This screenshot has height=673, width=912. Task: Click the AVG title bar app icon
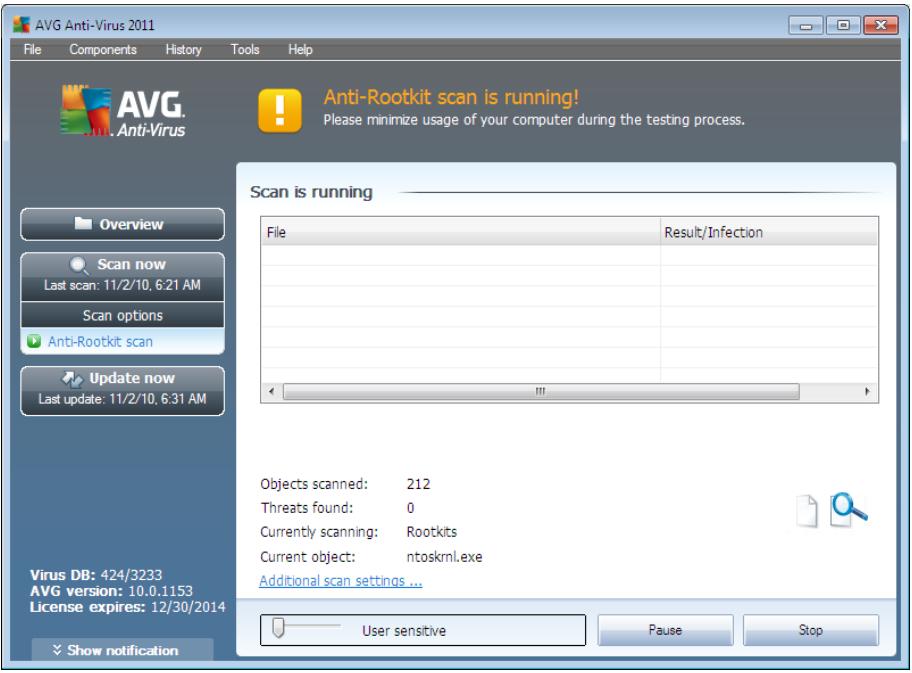coord(22,25)
